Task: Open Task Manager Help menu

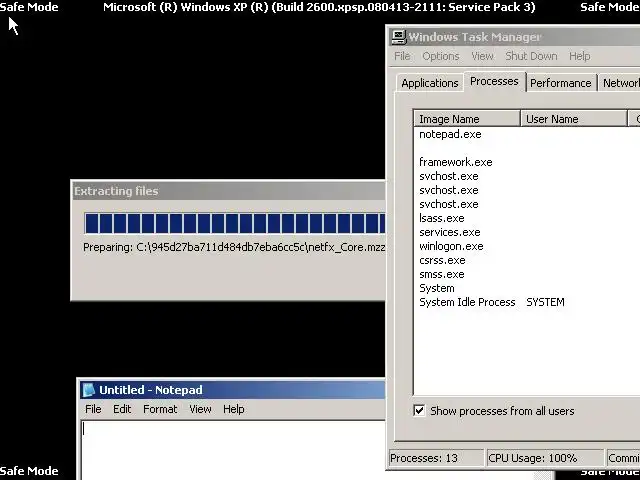Action: pos(580,56)
